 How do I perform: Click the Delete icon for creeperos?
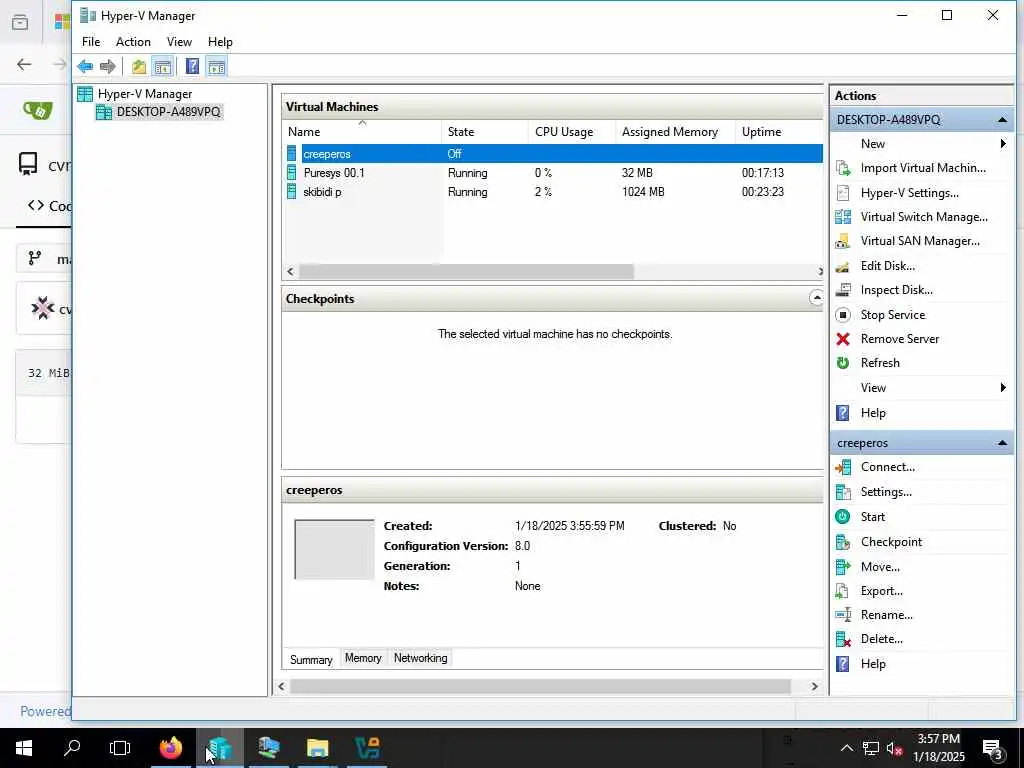click(x=843, y=639)
